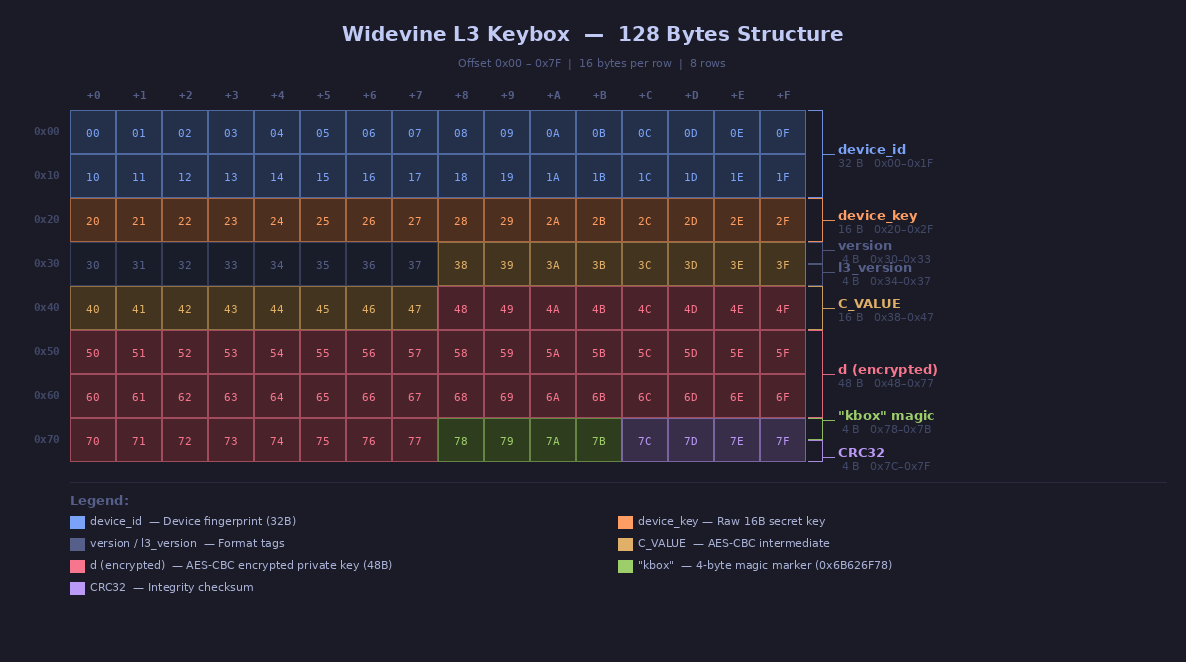Viewport: 1186px width, 662px height.
Task: Click the d (encrypted) field label
Action: [x=887, y=370]
